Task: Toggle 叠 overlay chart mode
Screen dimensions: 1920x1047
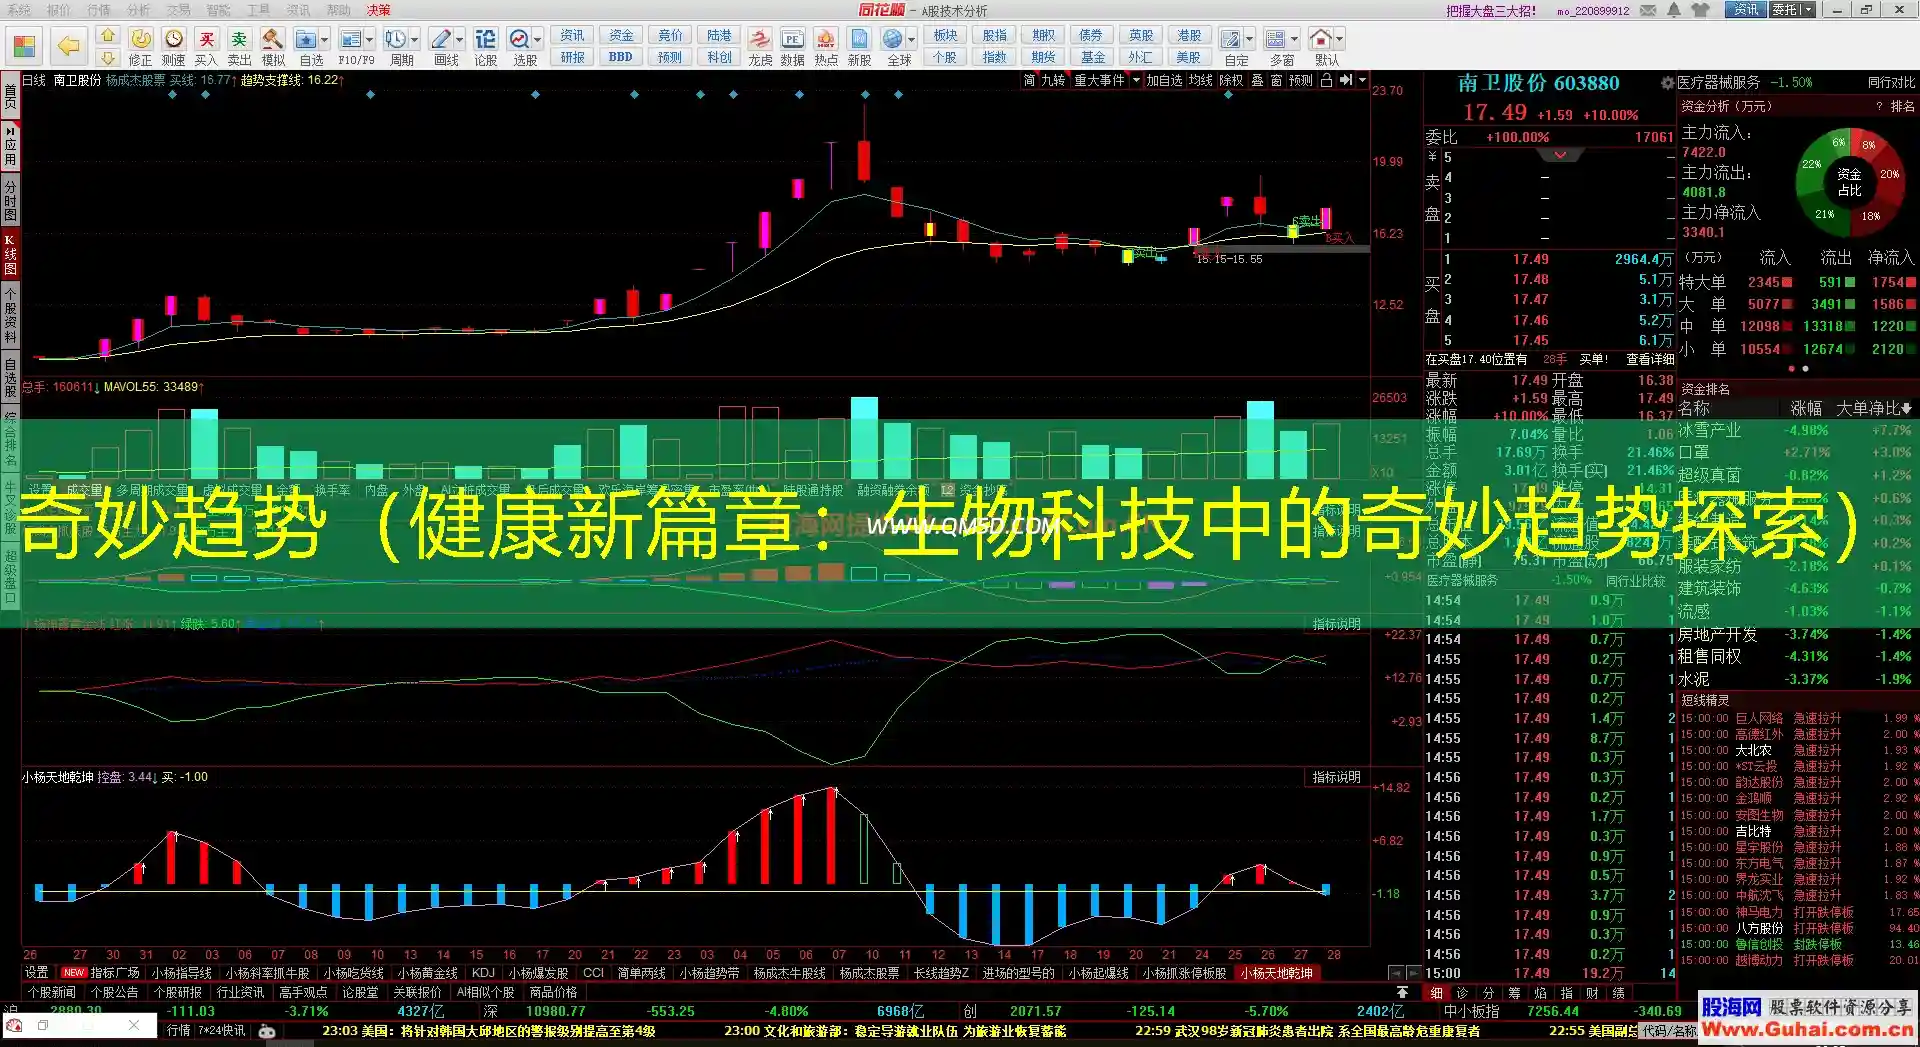Action: pos(1258,80)
